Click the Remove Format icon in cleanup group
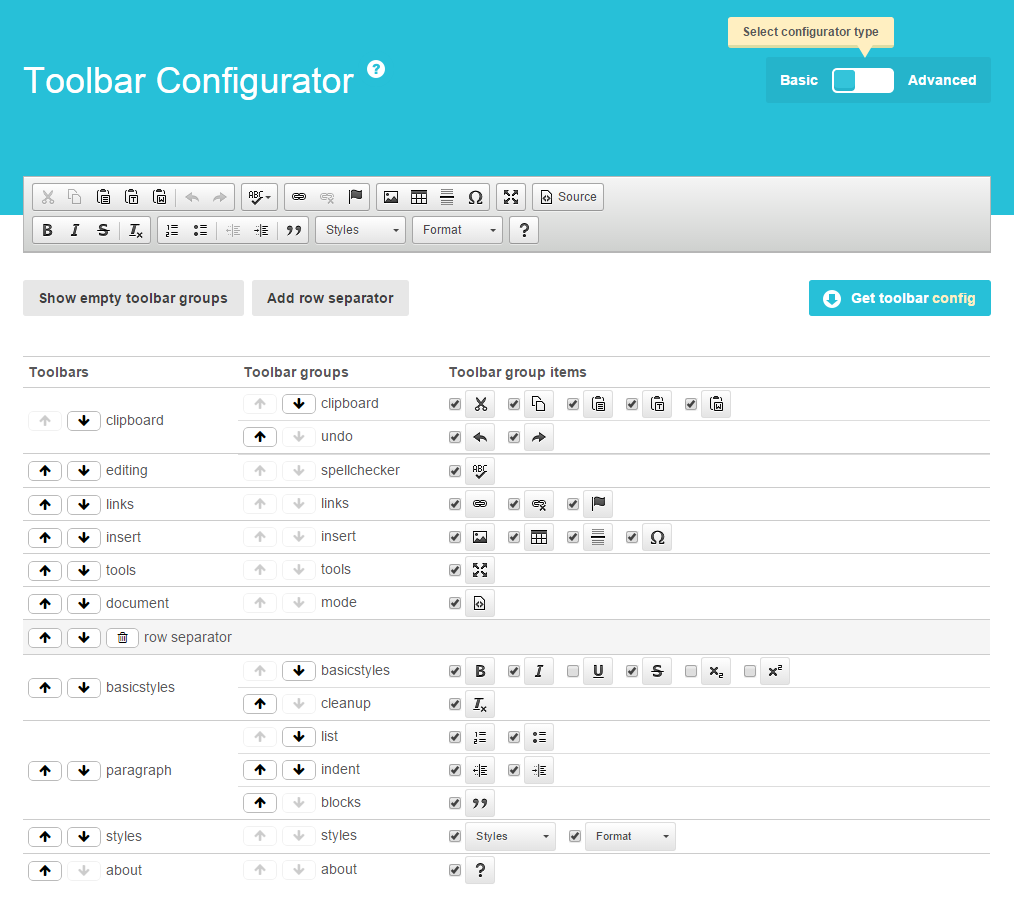The width and height of the screenshot is (1014, 913). [480, 704]
